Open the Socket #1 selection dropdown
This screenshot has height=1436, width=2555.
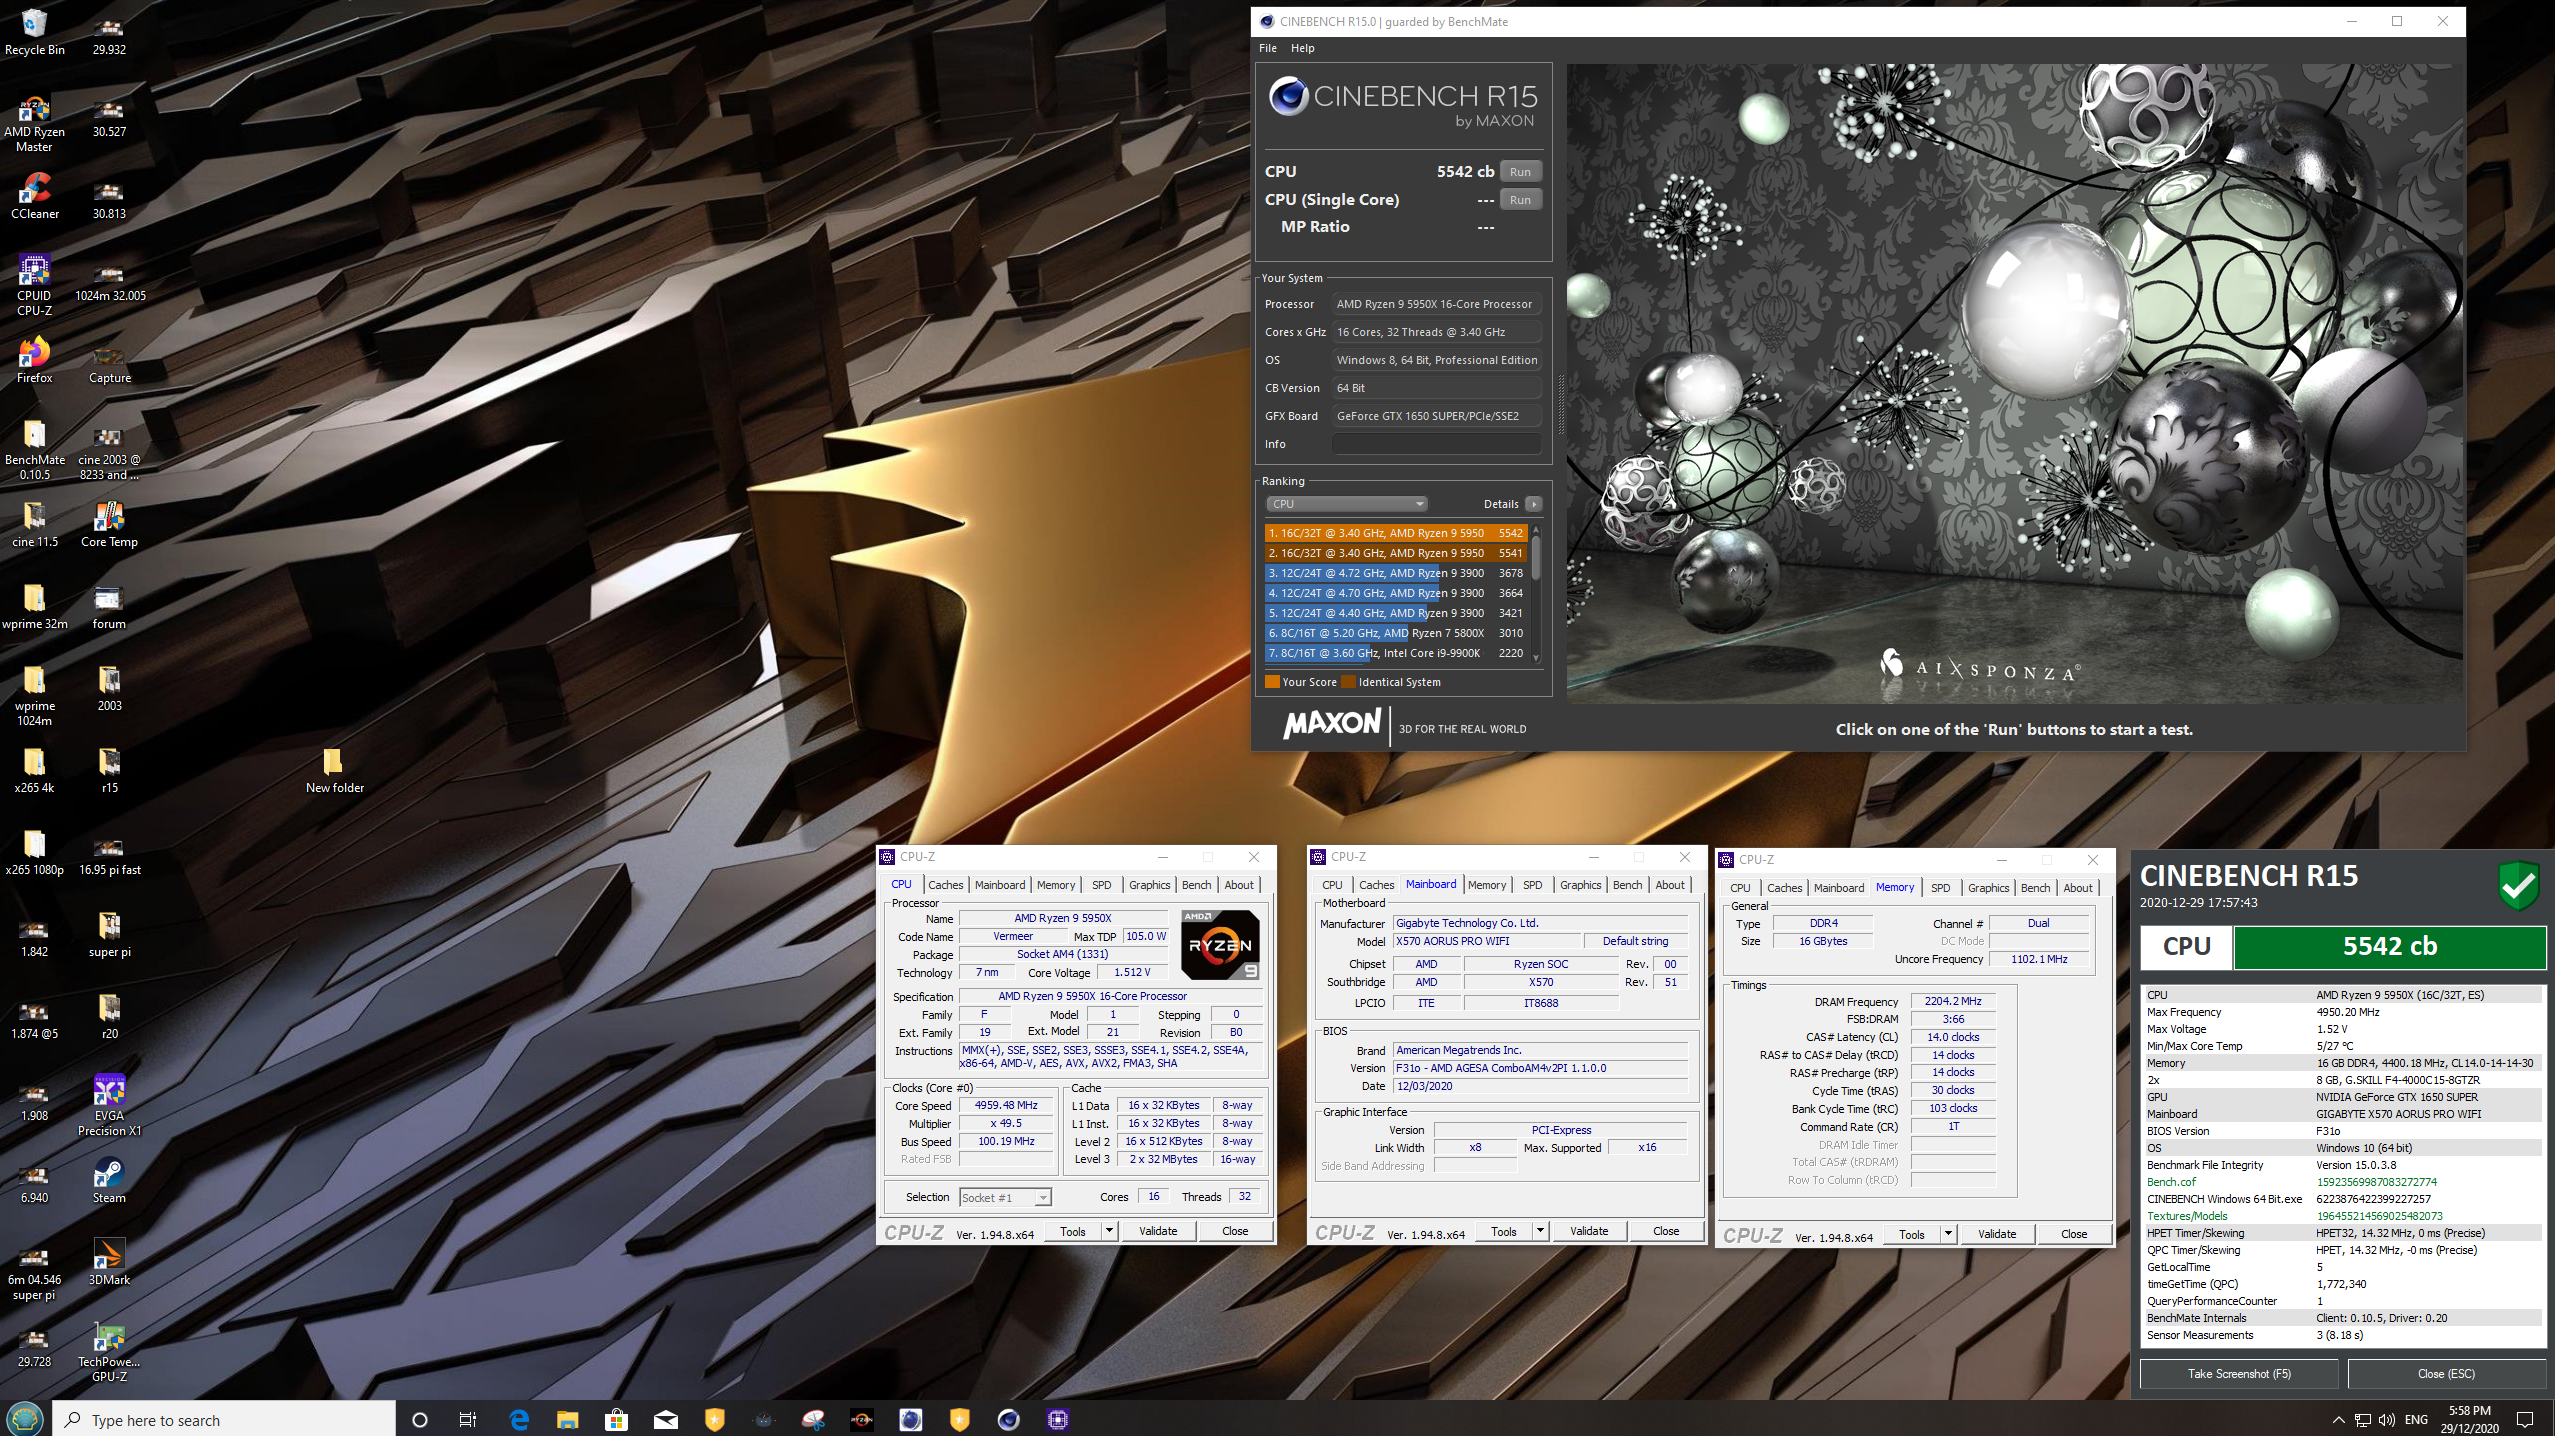[x=1004, y=1197]
